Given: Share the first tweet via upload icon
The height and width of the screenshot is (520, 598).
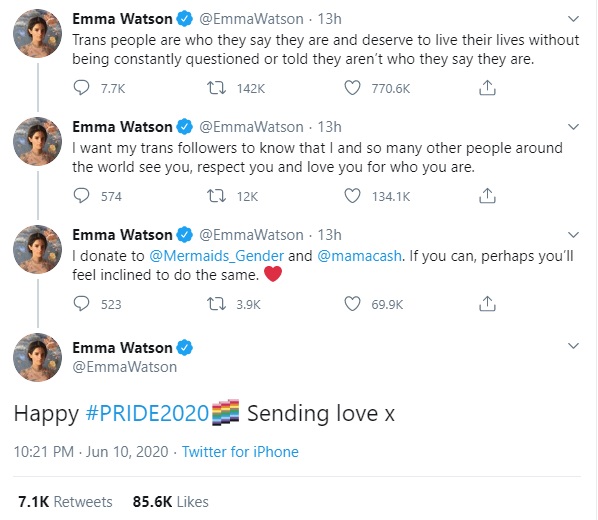Looking at the screenshot, I should [x=487, y=88].
